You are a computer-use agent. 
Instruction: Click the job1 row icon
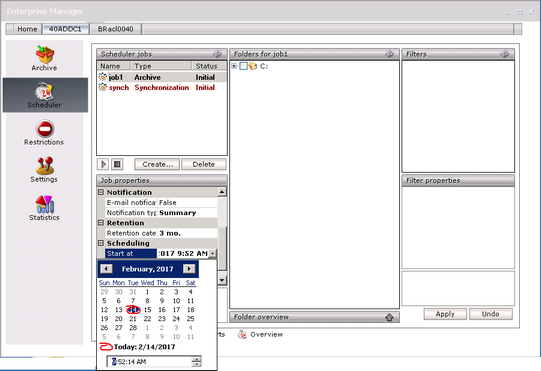click(102, 77)
